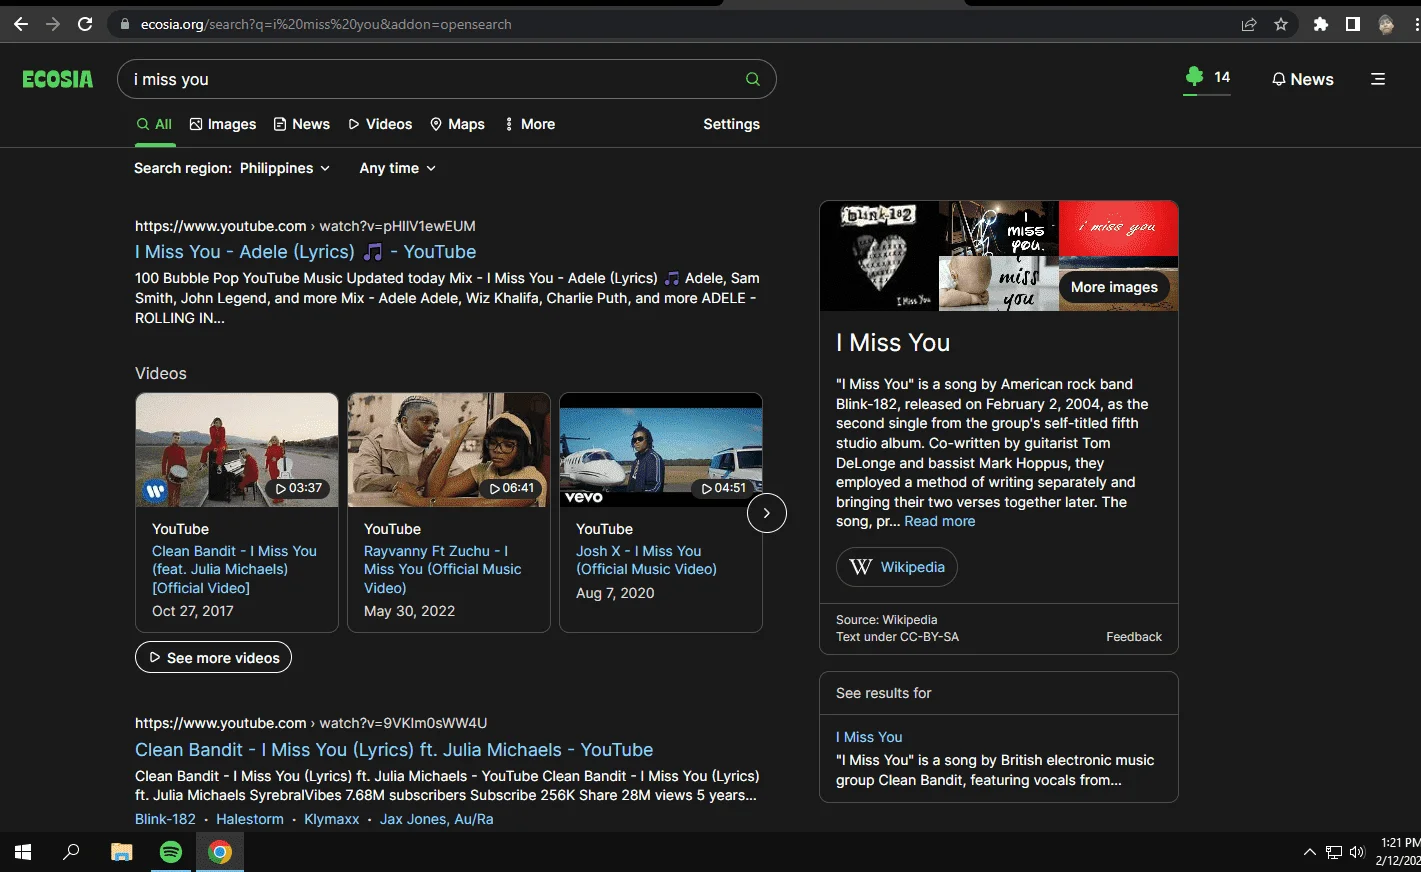
Task: Switch to the Videos tab
Action: click(x=380, y=124)
